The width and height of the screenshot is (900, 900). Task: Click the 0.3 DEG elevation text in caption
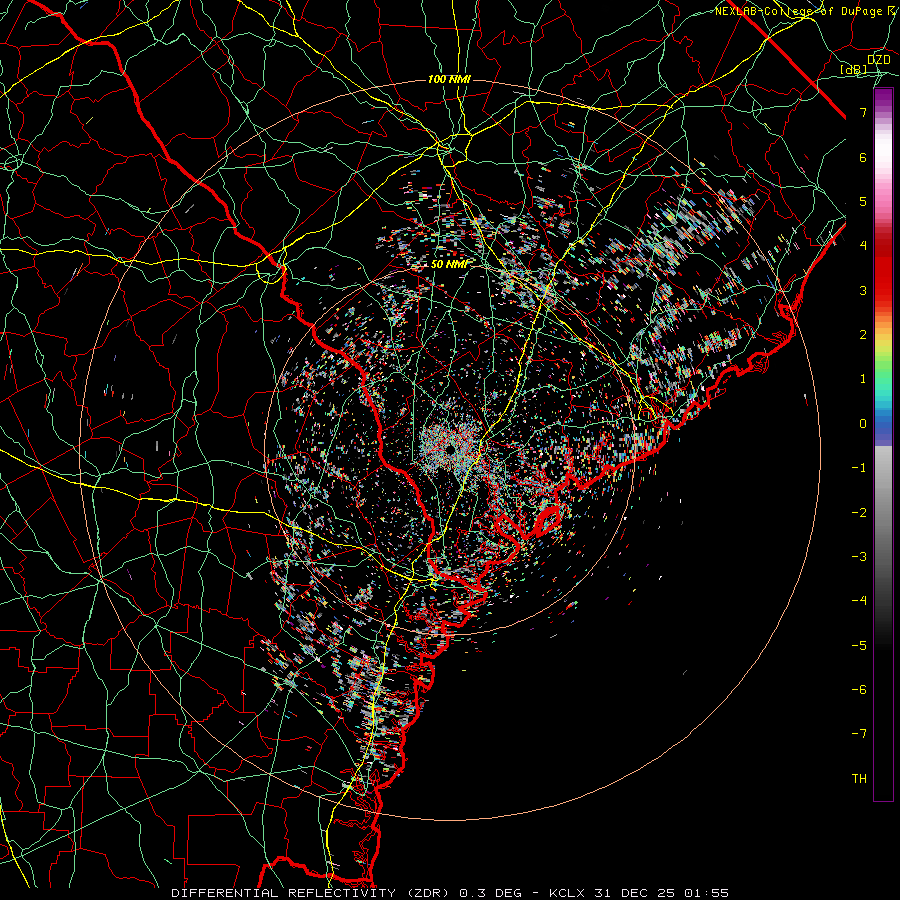point(491,893)
